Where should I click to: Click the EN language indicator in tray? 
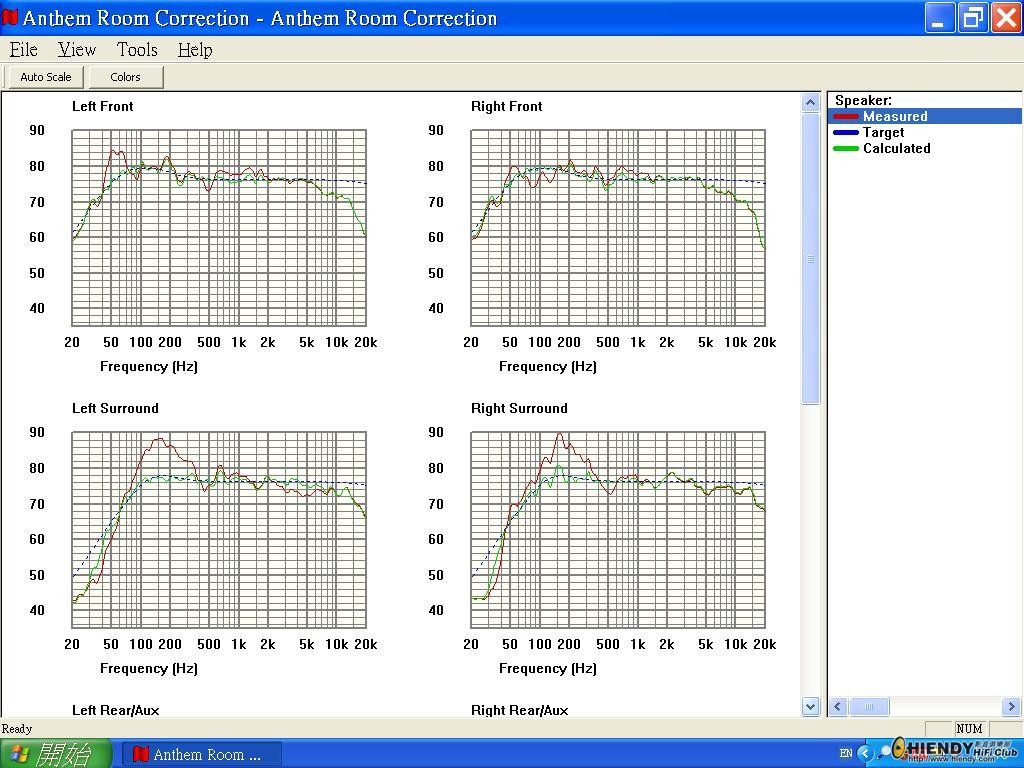(x=846, y=754)
